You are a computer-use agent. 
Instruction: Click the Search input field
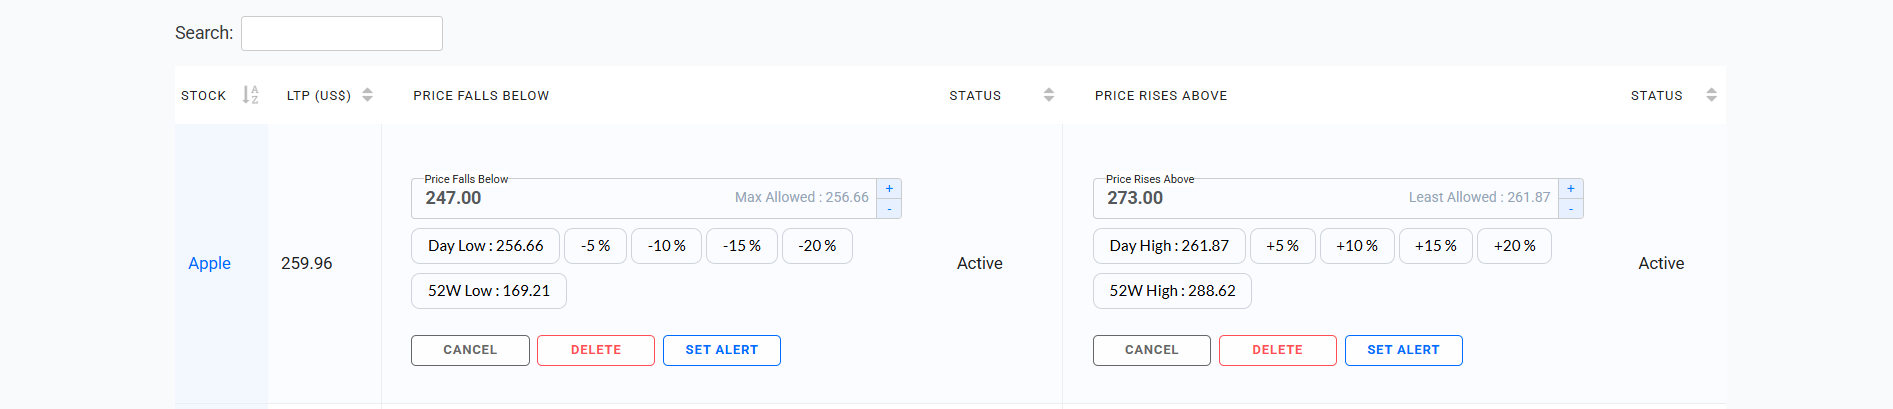tap(342, 33)
